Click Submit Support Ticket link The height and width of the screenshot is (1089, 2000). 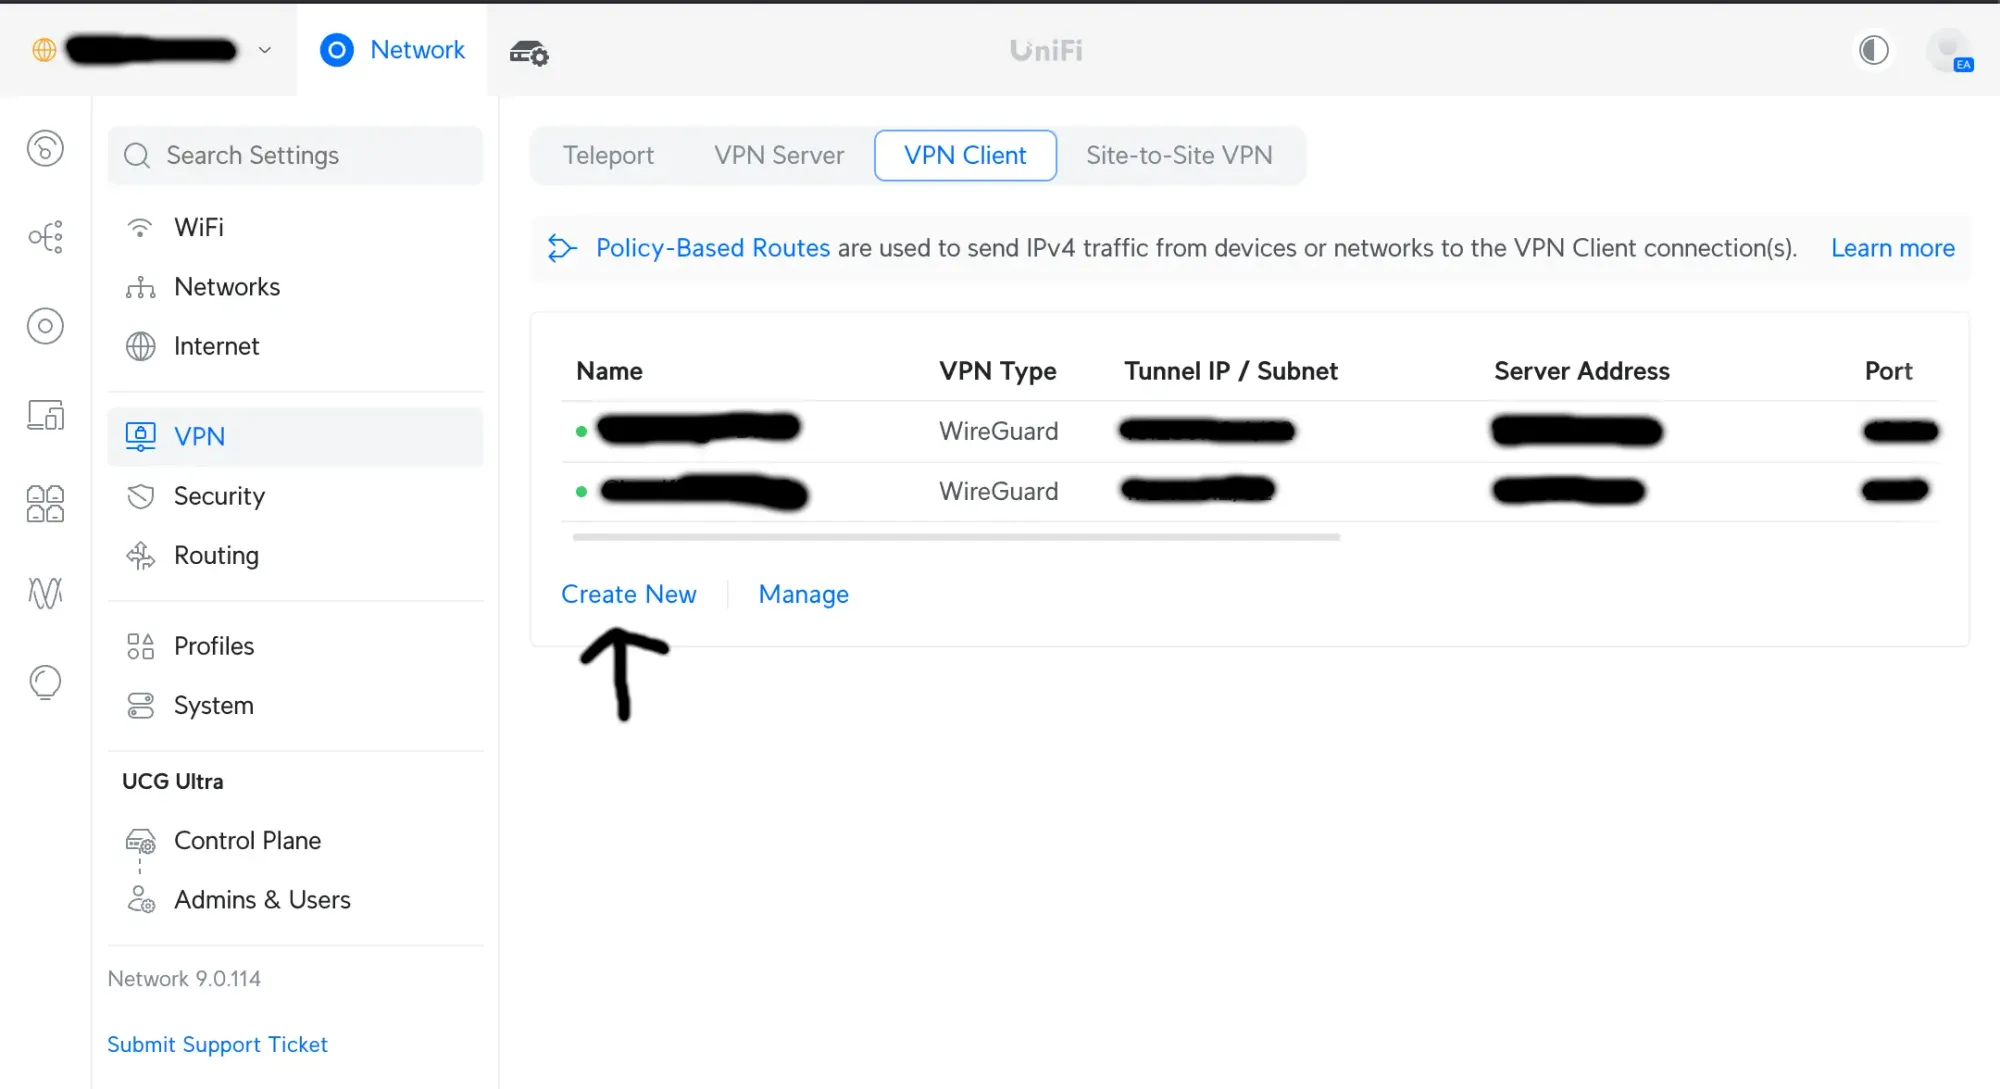tap(217, 1044)
